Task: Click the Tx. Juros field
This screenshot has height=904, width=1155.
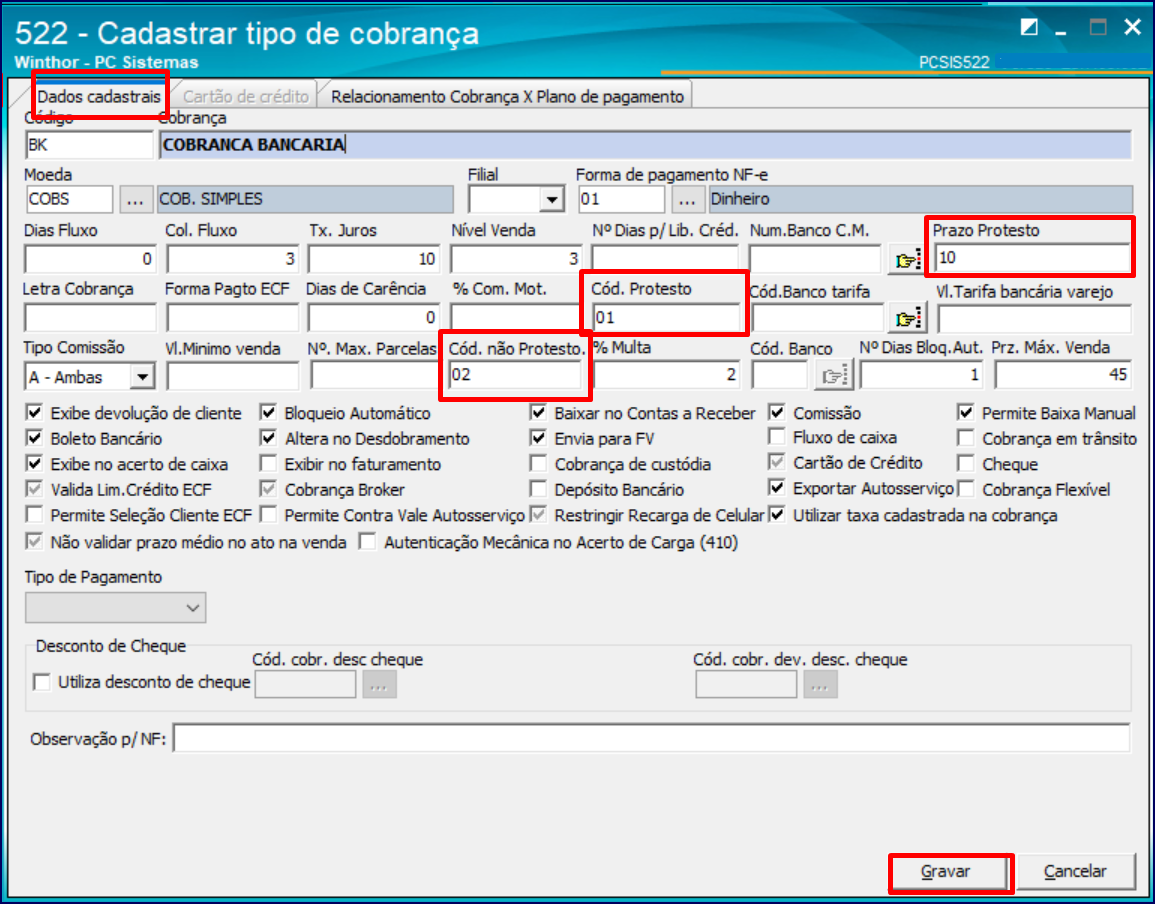Action: (x=373, y=259)
